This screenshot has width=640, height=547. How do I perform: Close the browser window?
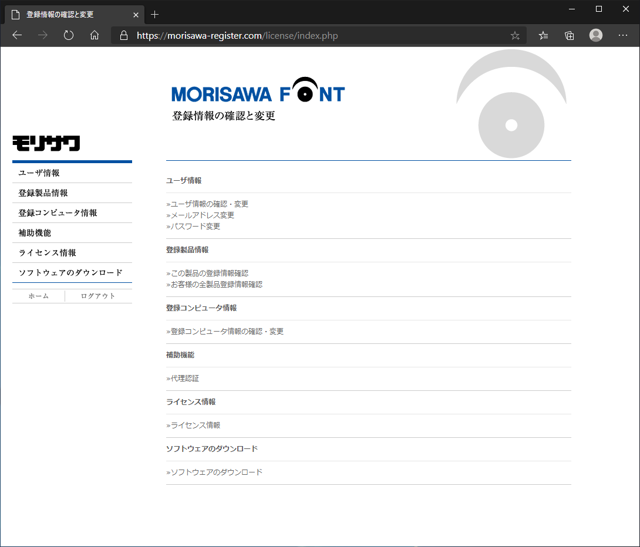pos(626,9)
